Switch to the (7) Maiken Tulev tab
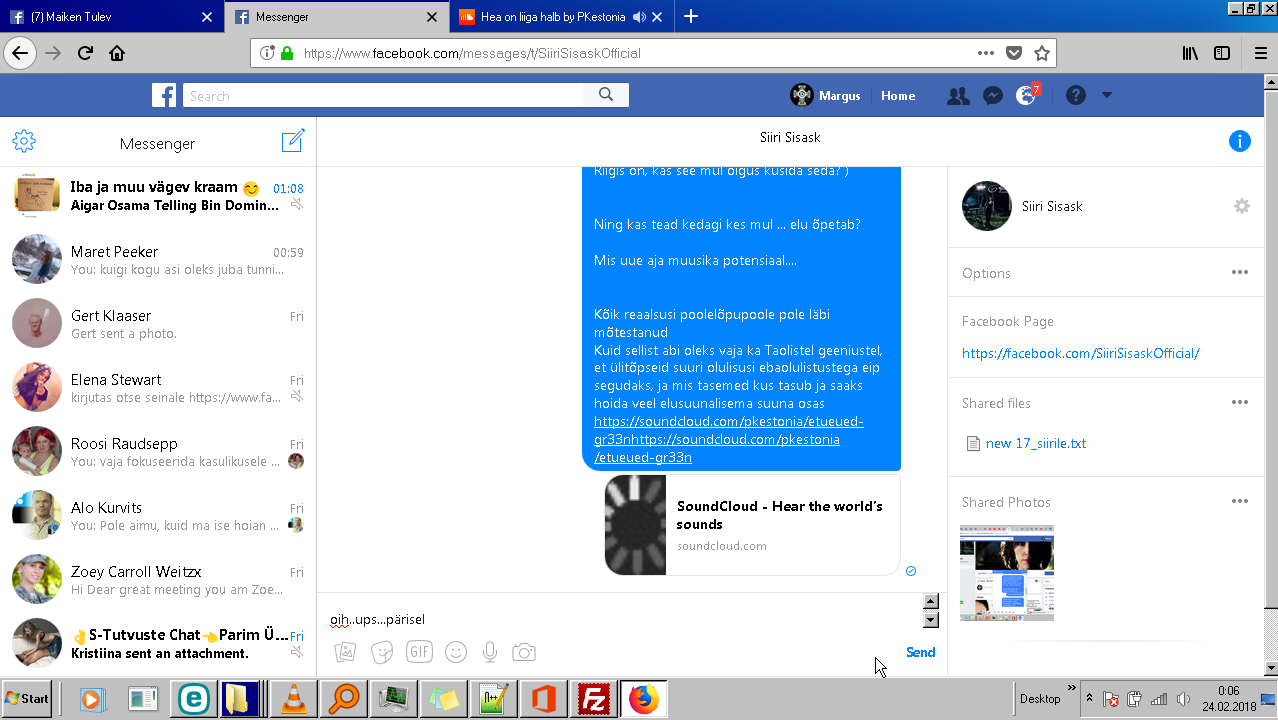This screenshot has width=1278, height=720. [112, 17]
